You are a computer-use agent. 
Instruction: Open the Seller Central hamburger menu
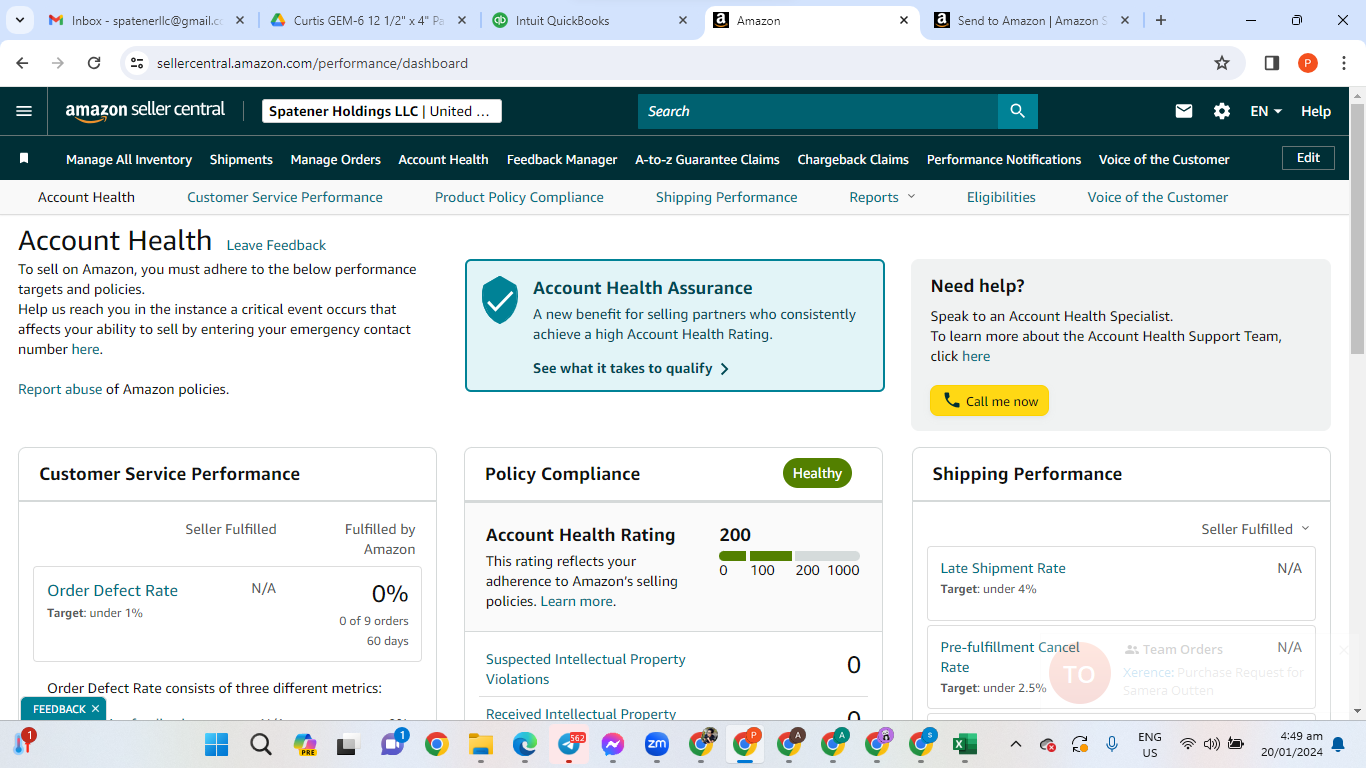[24, 111]
